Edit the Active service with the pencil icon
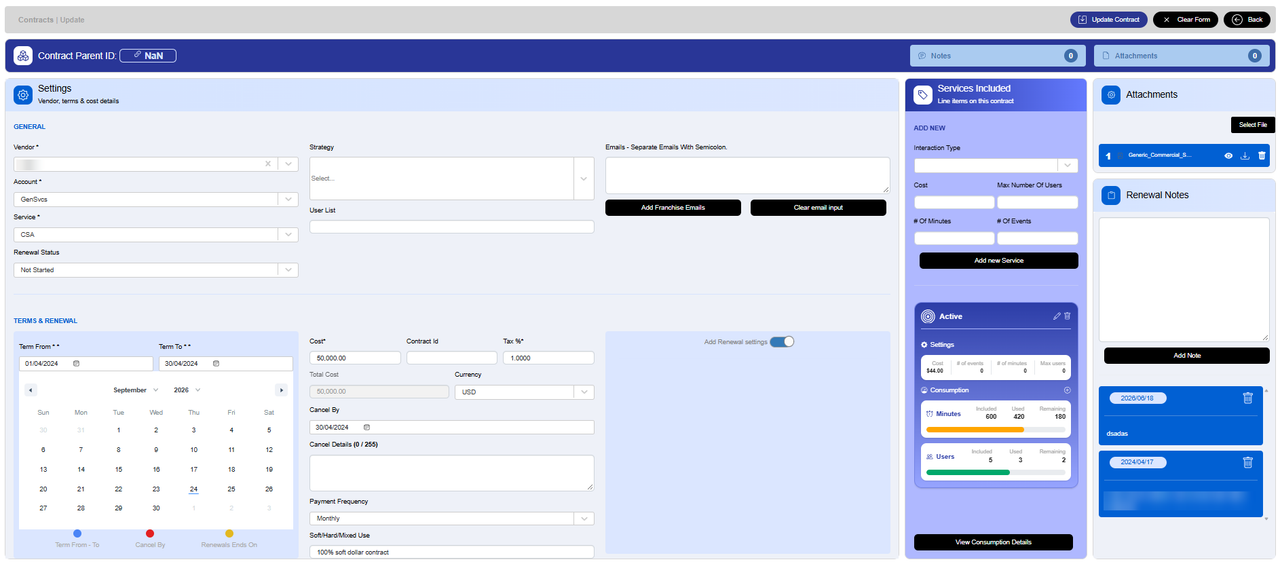 click(1057, 316)
